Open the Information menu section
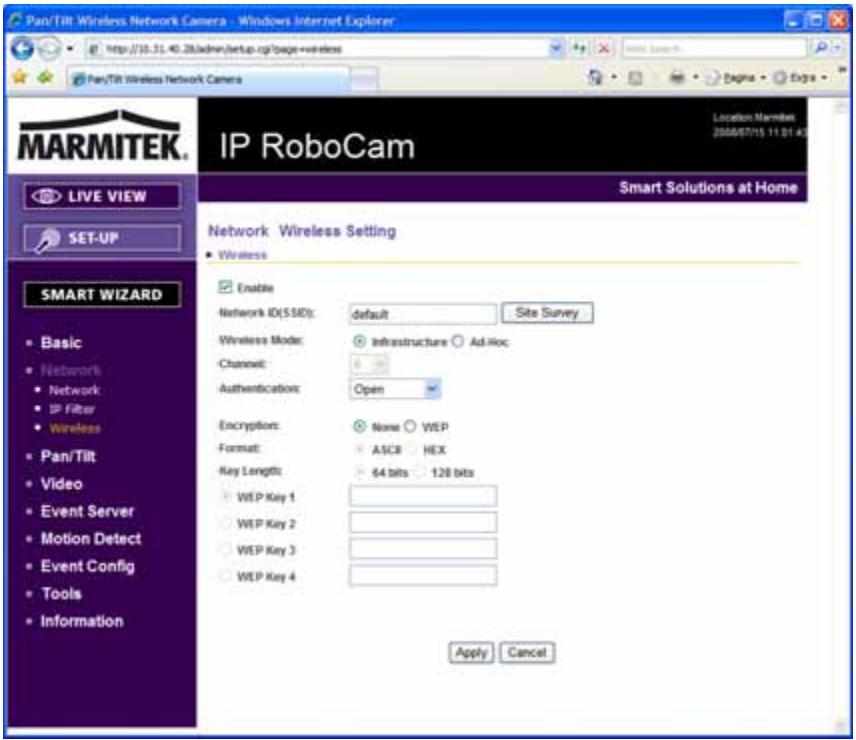The image size is (856, 740). tap(82, 621)
